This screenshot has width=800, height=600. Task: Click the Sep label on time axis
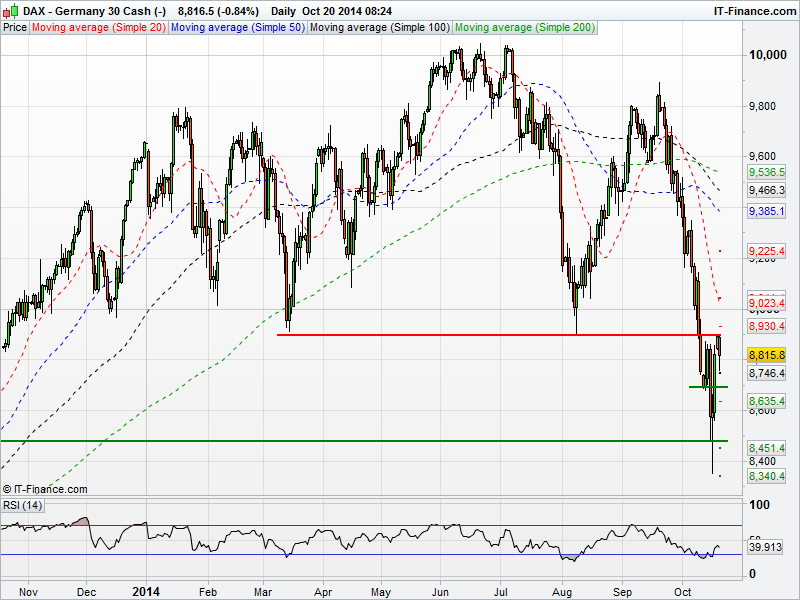622,592
